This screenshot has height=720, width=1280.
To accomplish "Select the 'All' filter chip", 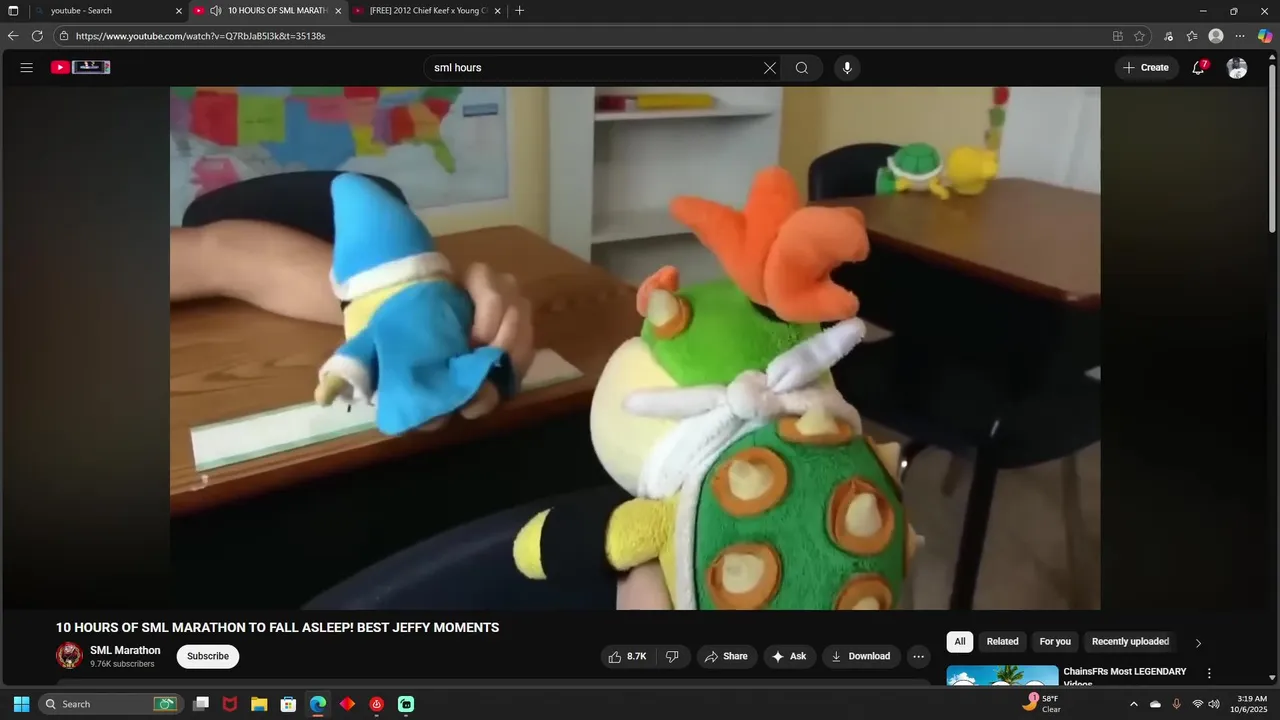I will point(960,642).
